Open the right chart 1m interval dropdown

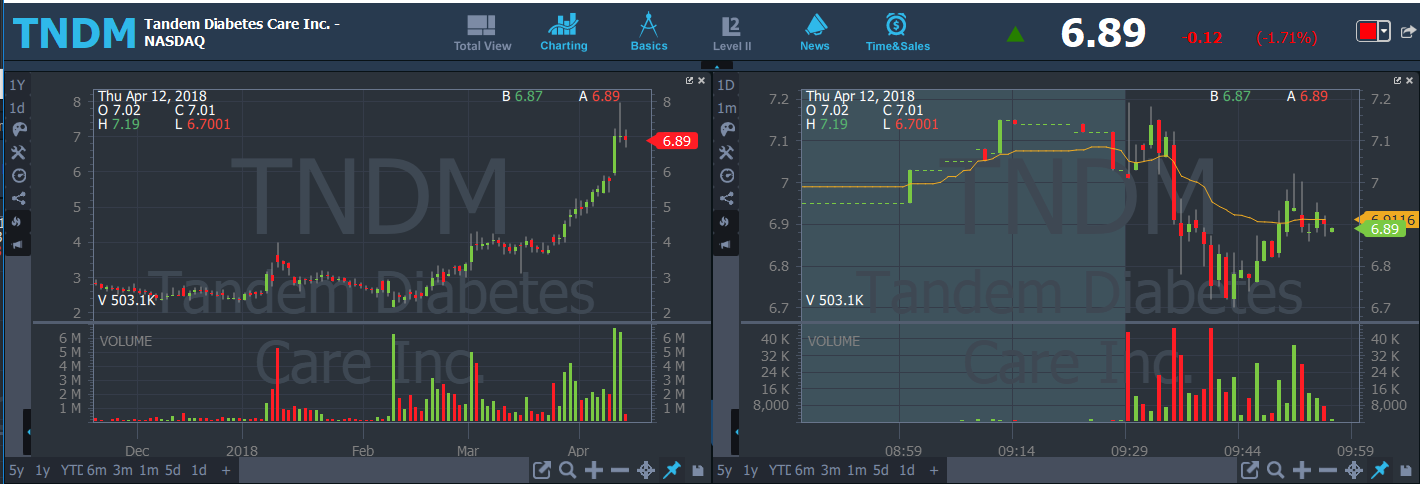click(727, 107)
